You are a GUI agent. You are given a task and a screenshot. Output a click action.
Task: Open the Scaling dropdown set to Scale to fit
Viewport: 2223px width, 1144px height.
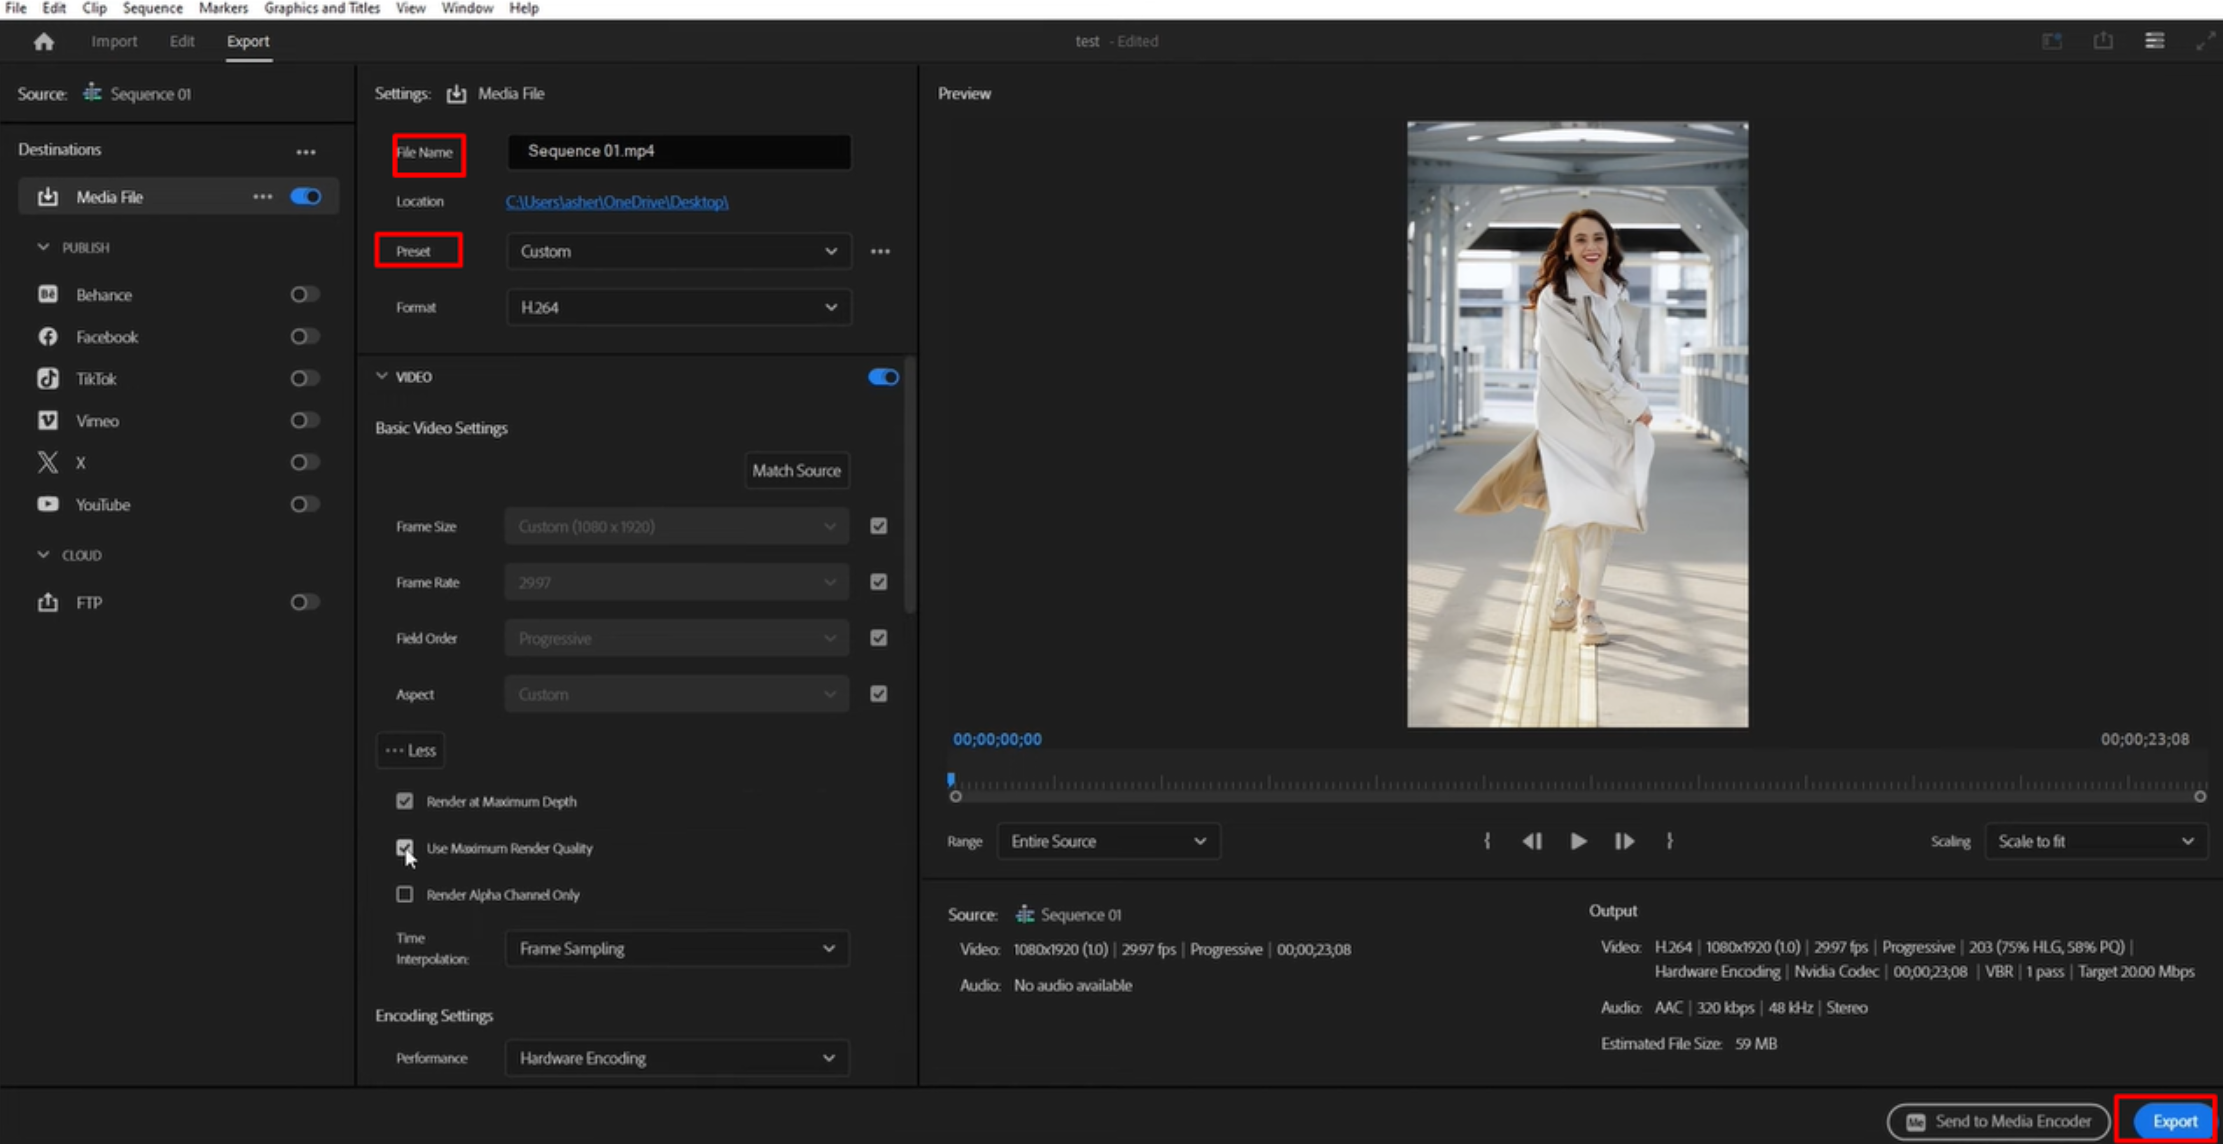click(2095, 841)
